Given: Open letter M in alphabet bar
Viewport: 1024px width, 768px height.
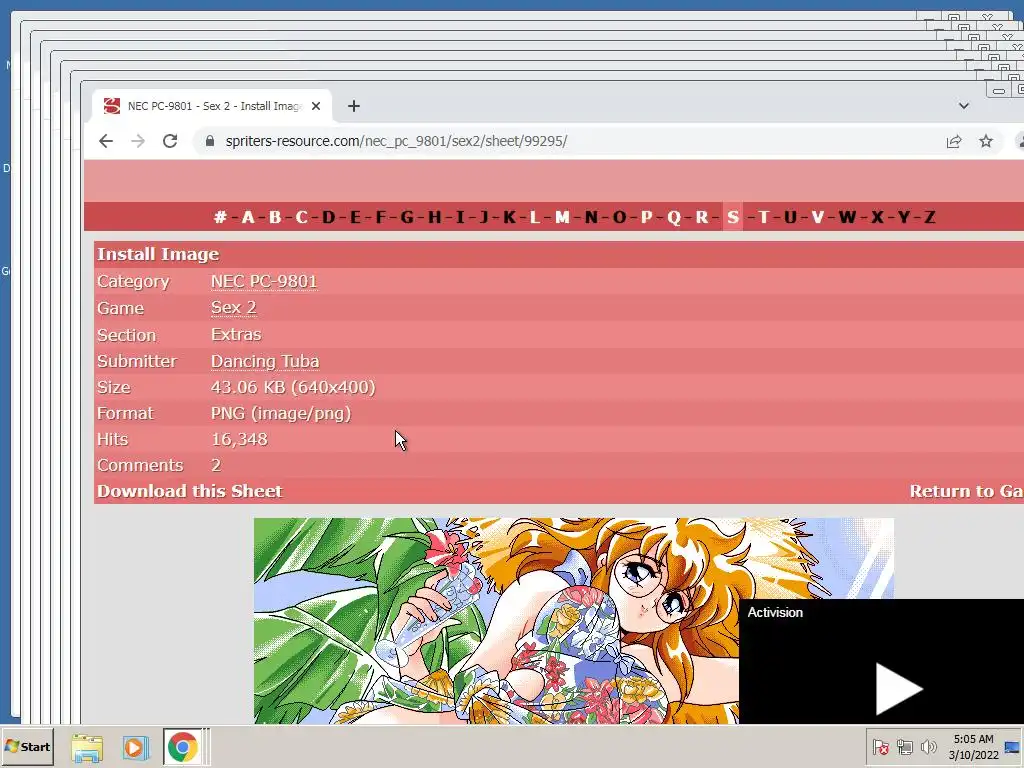Looking at the screenshot, I should point(562,217).
